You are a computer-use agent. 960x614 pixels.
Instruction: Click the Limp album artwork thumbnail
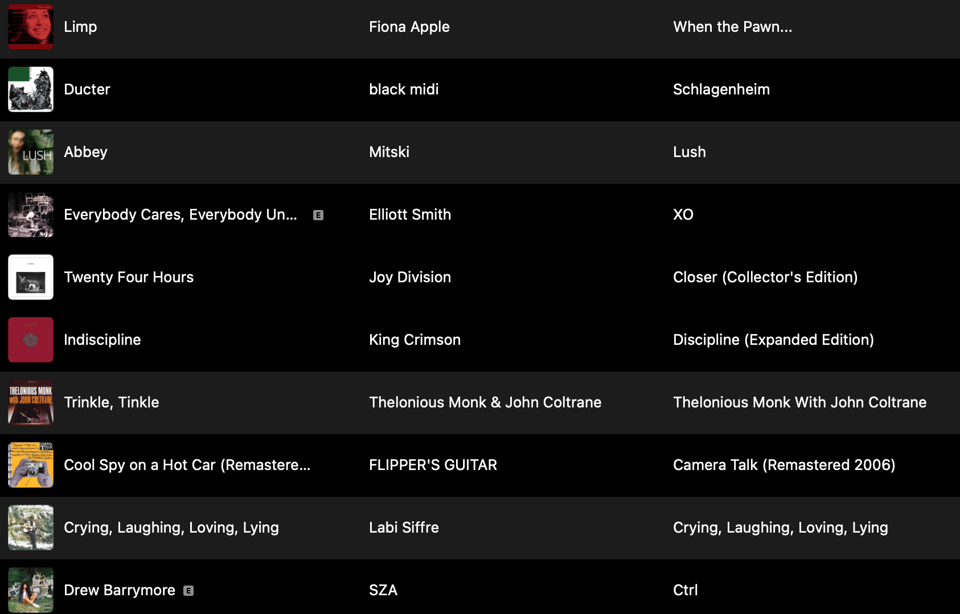pos(31,27)
